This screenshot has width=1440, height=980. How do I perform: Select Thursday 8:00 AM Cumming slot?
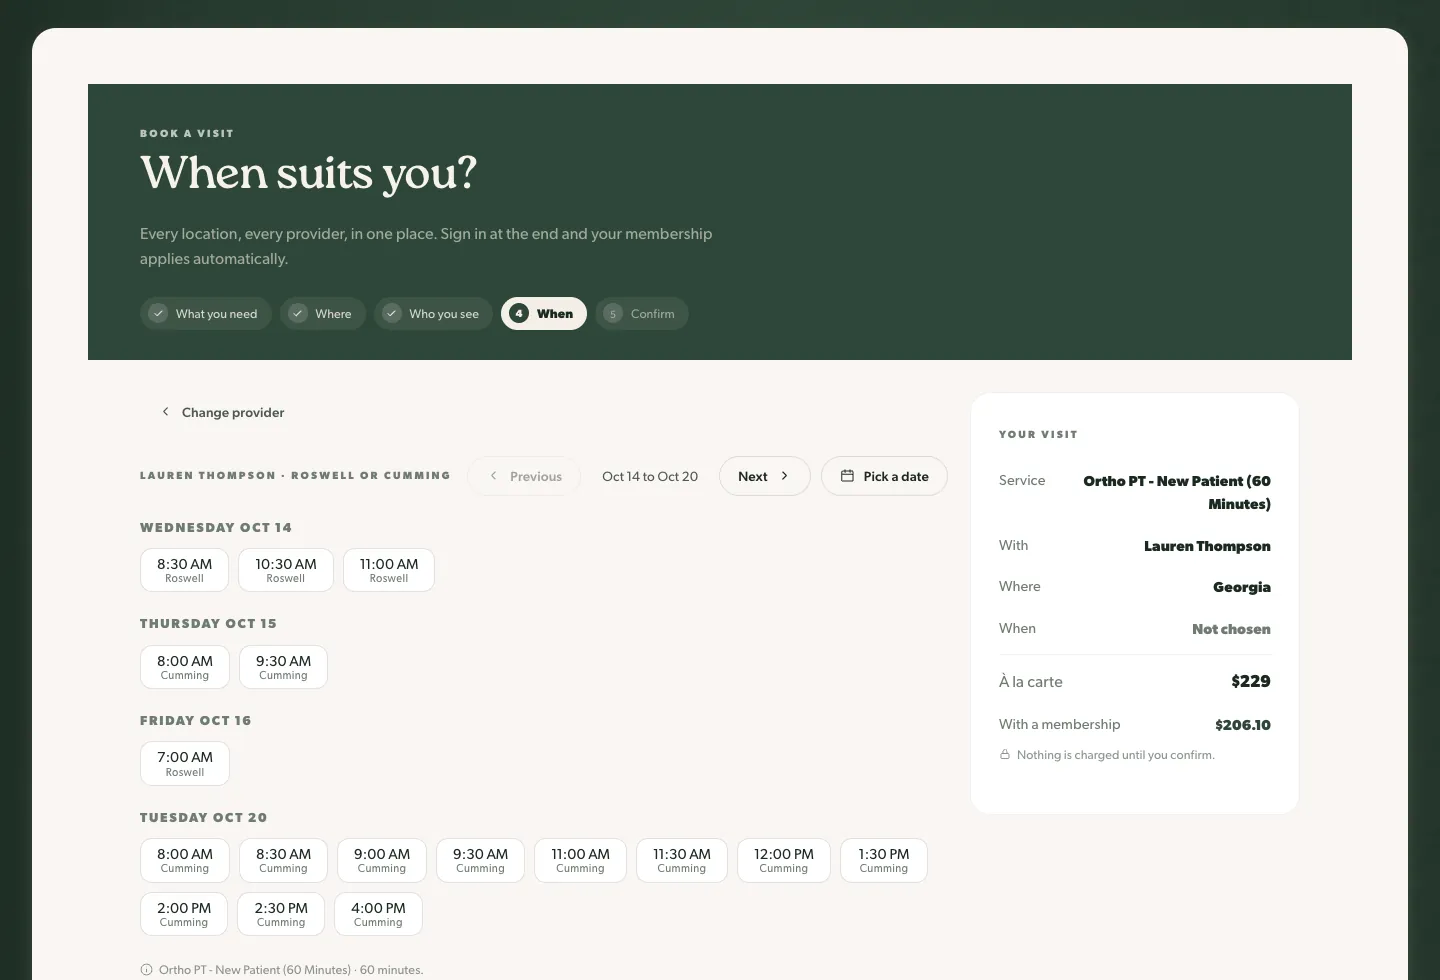185,667
